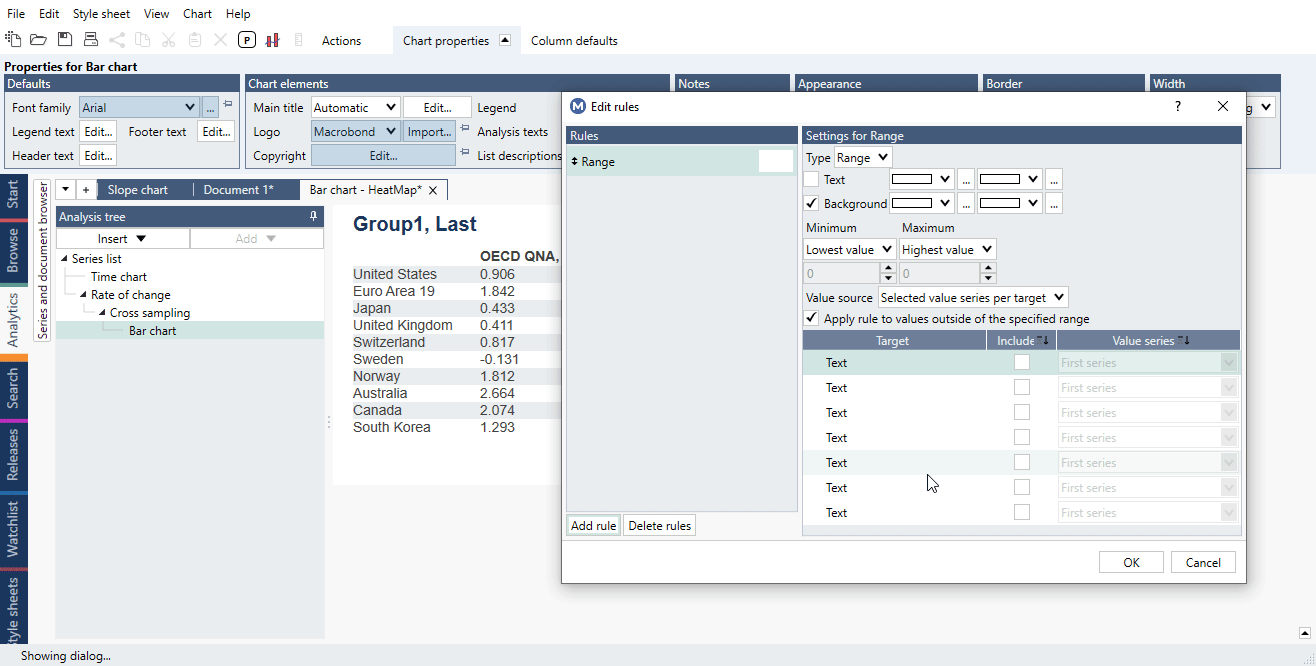Open the Logo Macrobond dropdown

click(x=355, y=131)
